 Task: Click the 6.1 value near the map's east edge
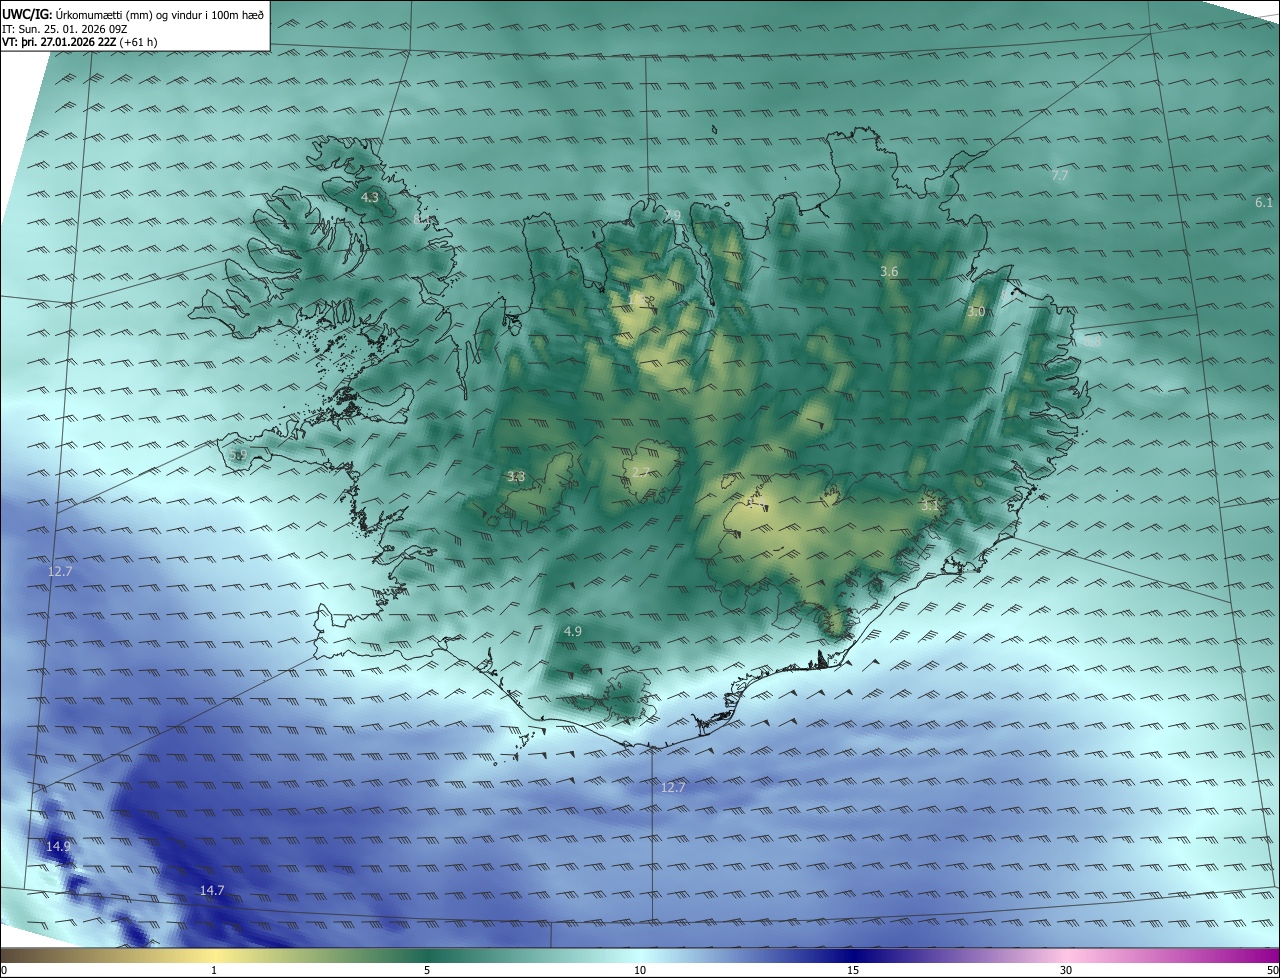coord(1264,202)
